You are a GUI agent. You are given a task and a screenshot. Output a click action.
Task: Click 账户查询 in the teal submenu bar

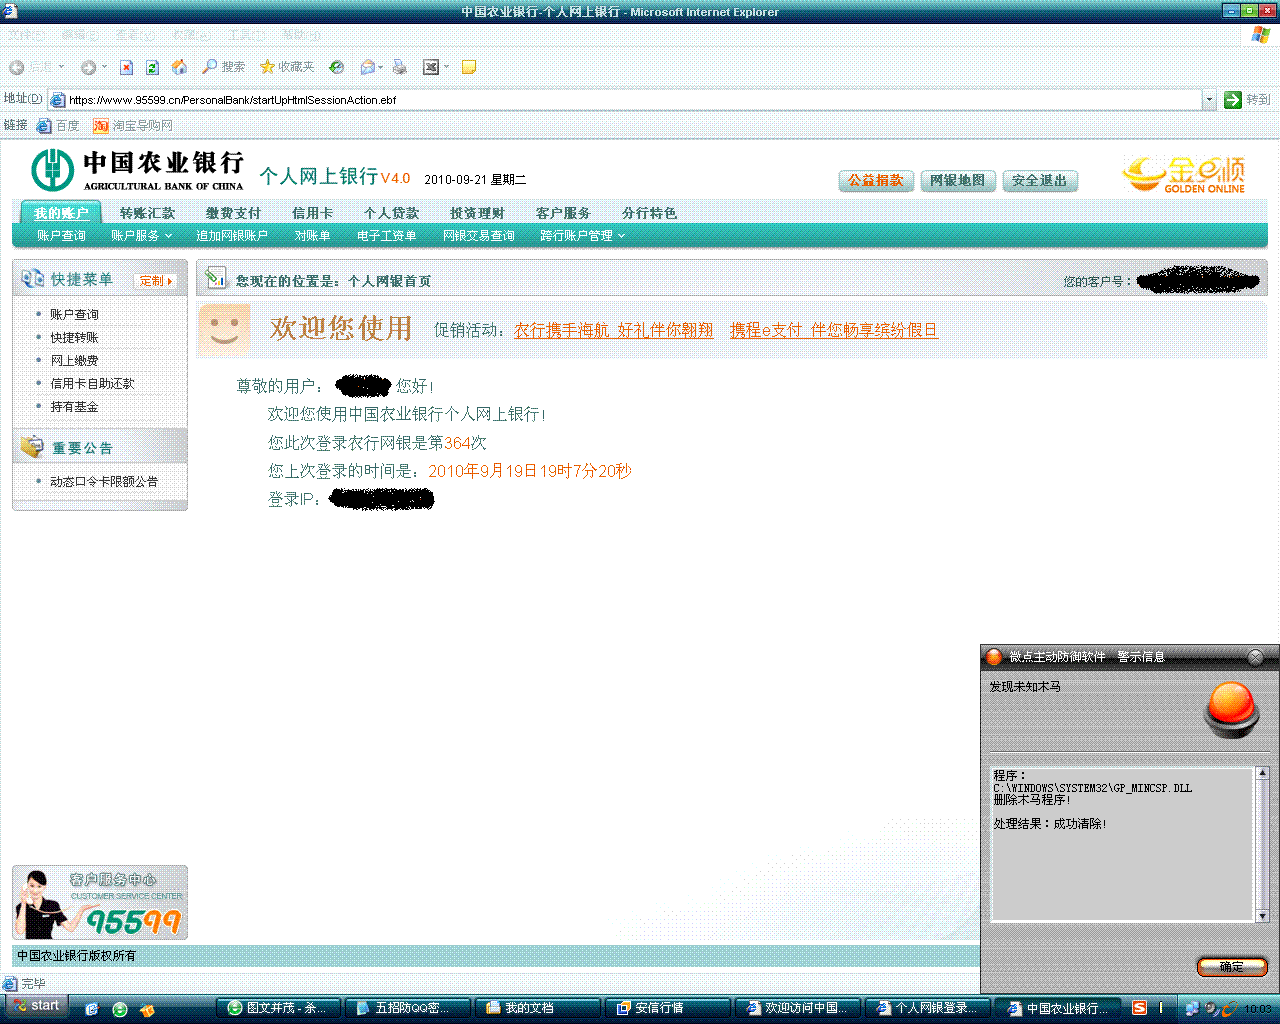61,236
